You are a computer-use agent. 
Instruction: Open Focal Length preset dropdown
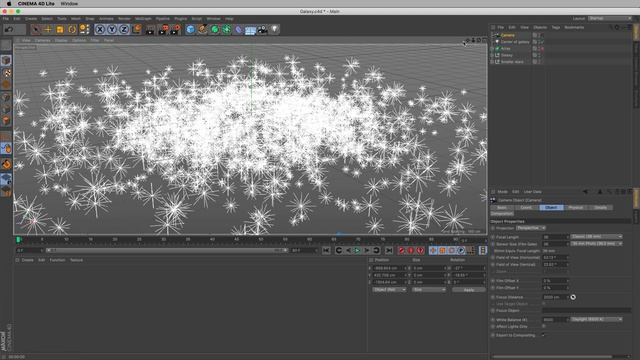[x=596, y=237]
